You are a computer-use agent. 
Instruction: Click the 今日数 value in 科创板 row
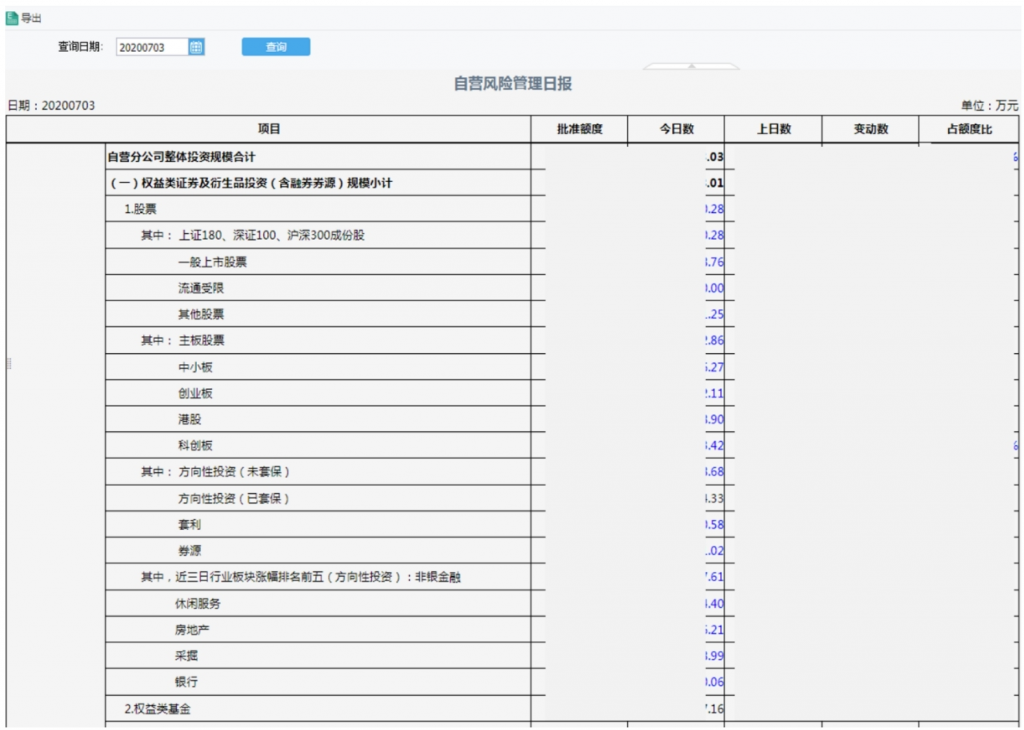coord(714,445)
